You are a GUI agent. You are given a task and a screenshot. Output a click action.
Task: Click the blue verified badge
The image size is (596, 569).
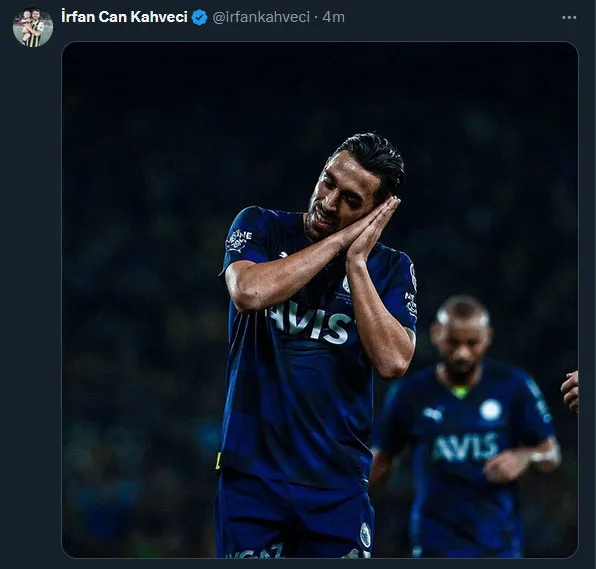pos(200,17)
